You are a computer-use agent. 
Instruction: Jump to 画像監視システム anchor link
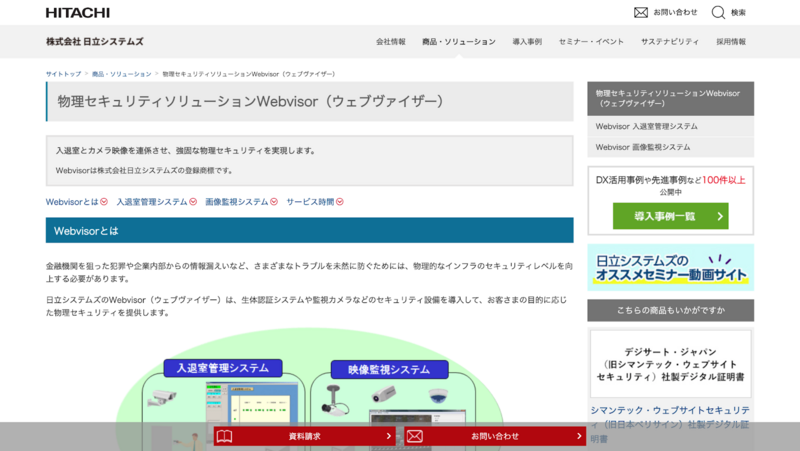237,202
